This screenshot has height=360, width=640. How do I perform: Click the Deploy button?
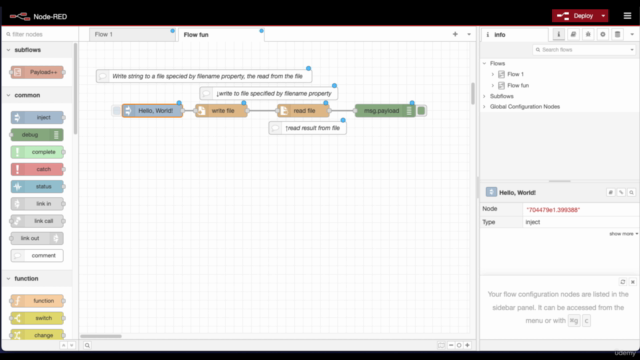pyautogui.click(x=575, y=16)
